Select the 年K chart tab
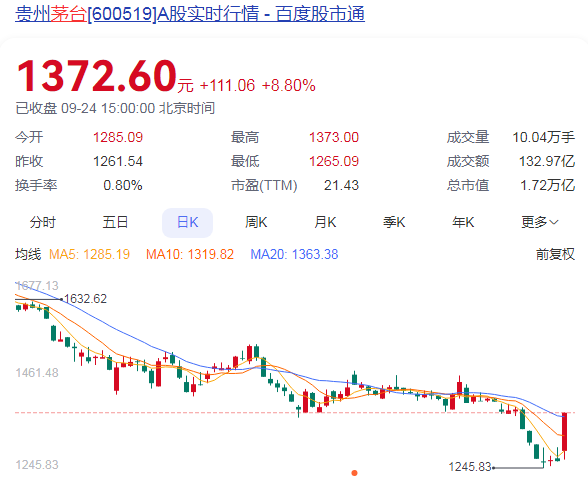The image size is (588, 481). coord(463,222)
